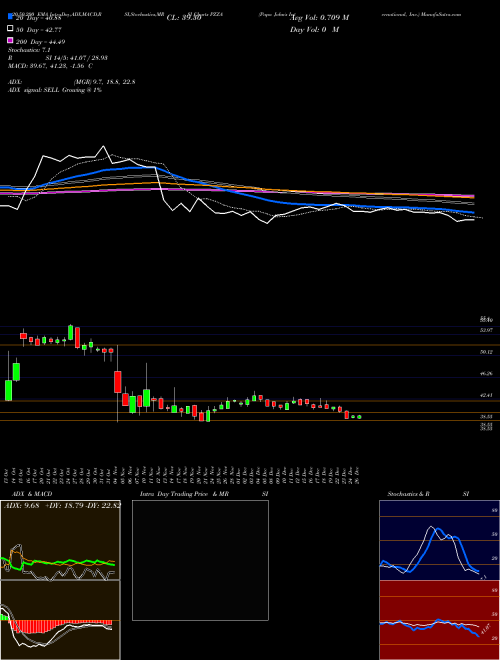Viewport: 500px width, 660px height.
Task: Click the 46.26 price axis label
Action: pos(486,373)
